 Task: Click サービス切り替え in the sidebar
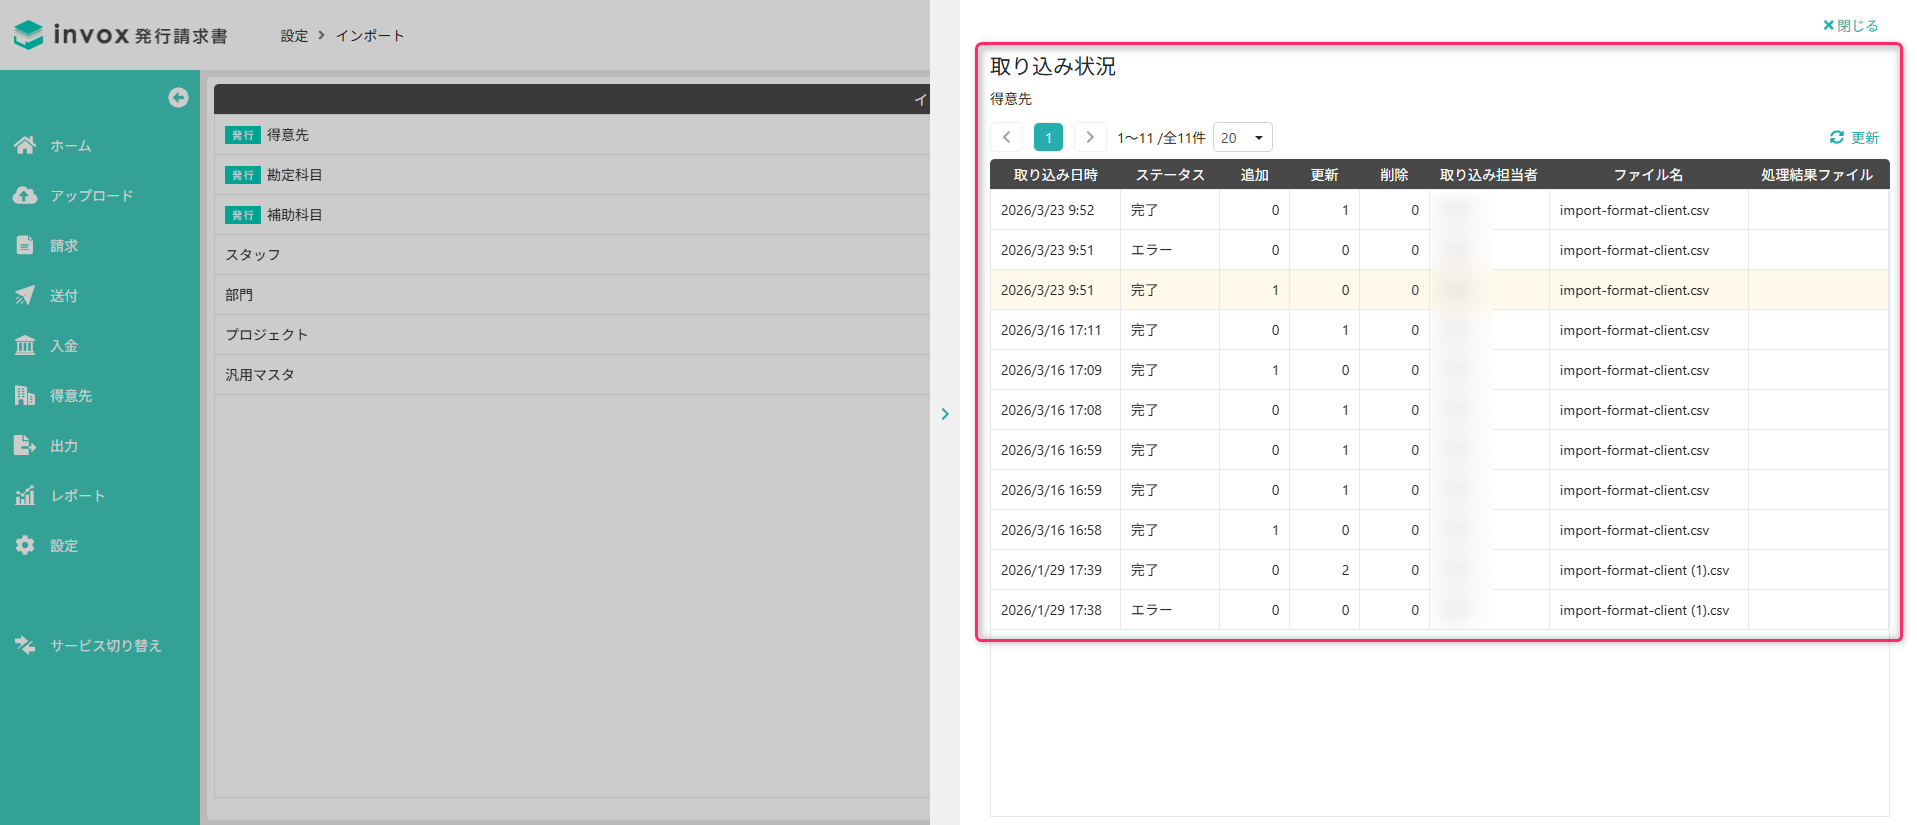coord(105,645)
